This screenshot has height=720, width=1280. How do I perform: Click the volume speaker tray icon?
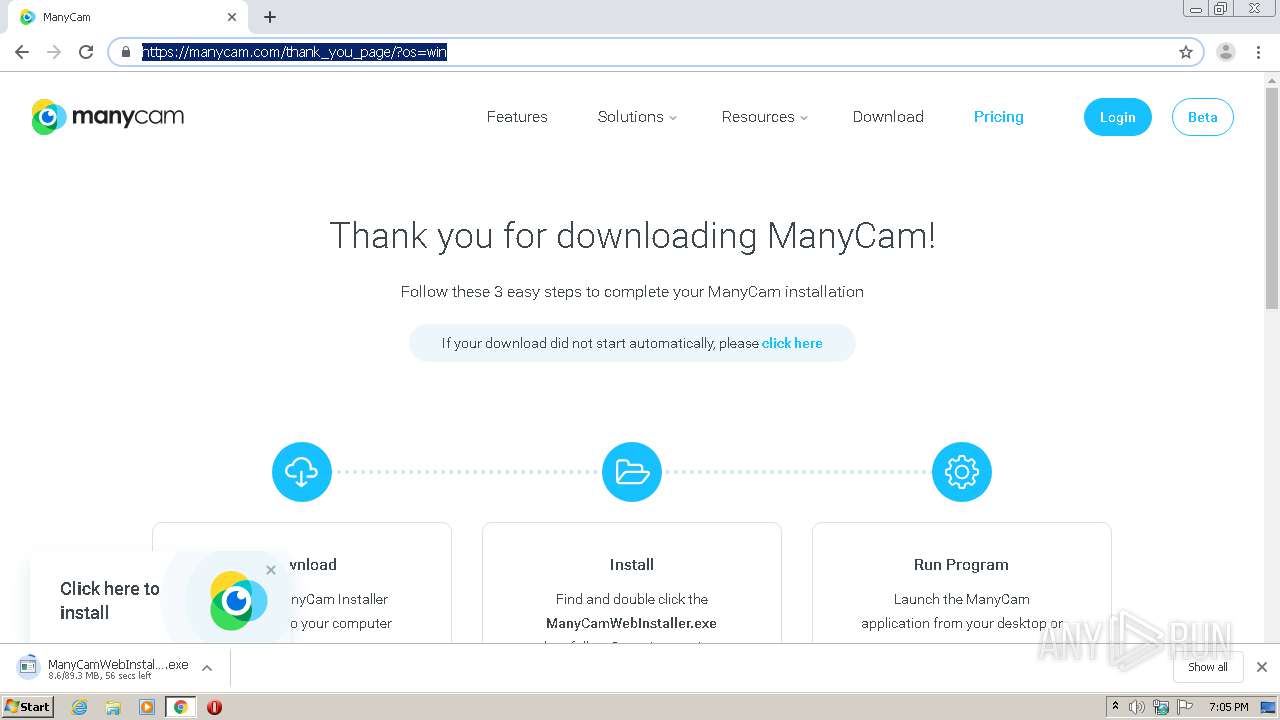(x=1137, y=707)
